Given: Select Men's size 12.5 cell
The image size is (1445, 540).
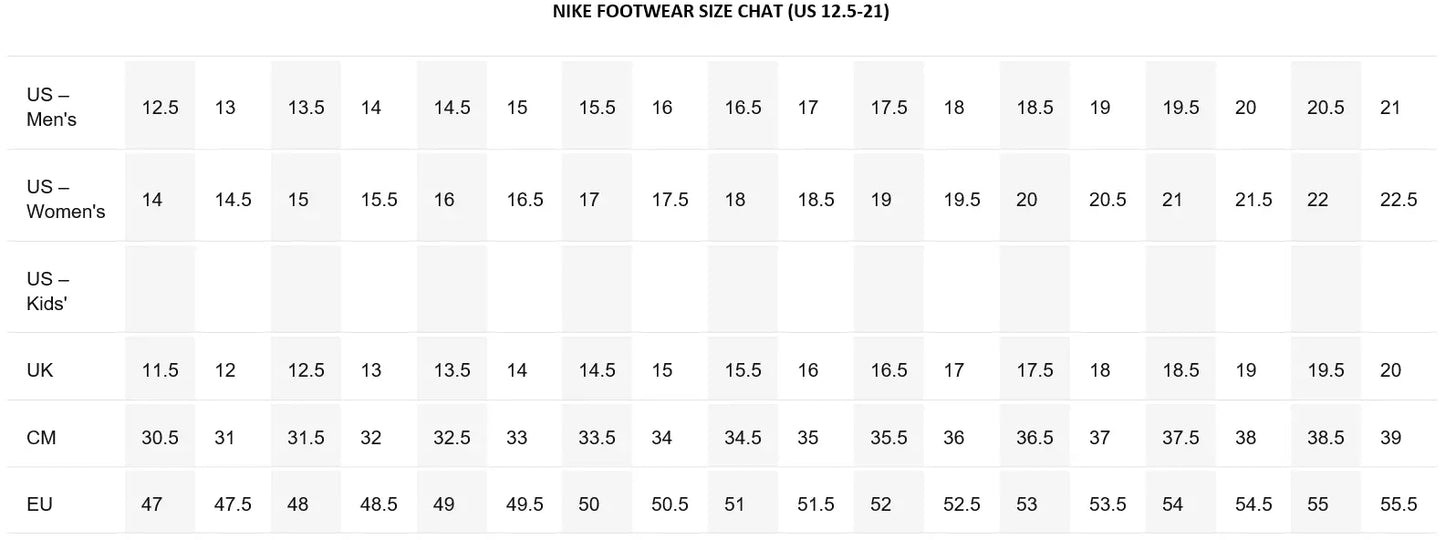Looking at the screenshot, I should 160,107.
